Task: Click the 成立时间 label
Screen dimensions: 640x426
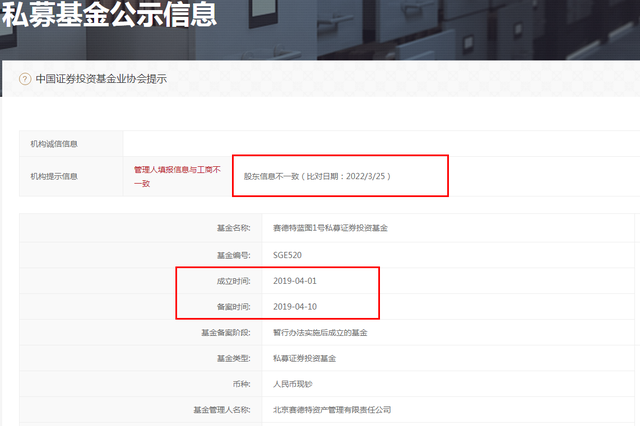Action: point(233,281)
